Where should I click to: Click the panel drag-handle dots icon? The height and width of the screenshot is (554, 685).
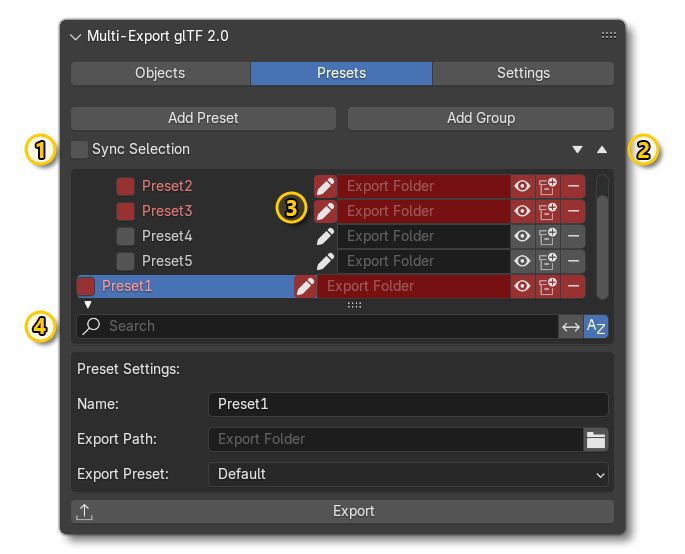(x=609, y=35)
